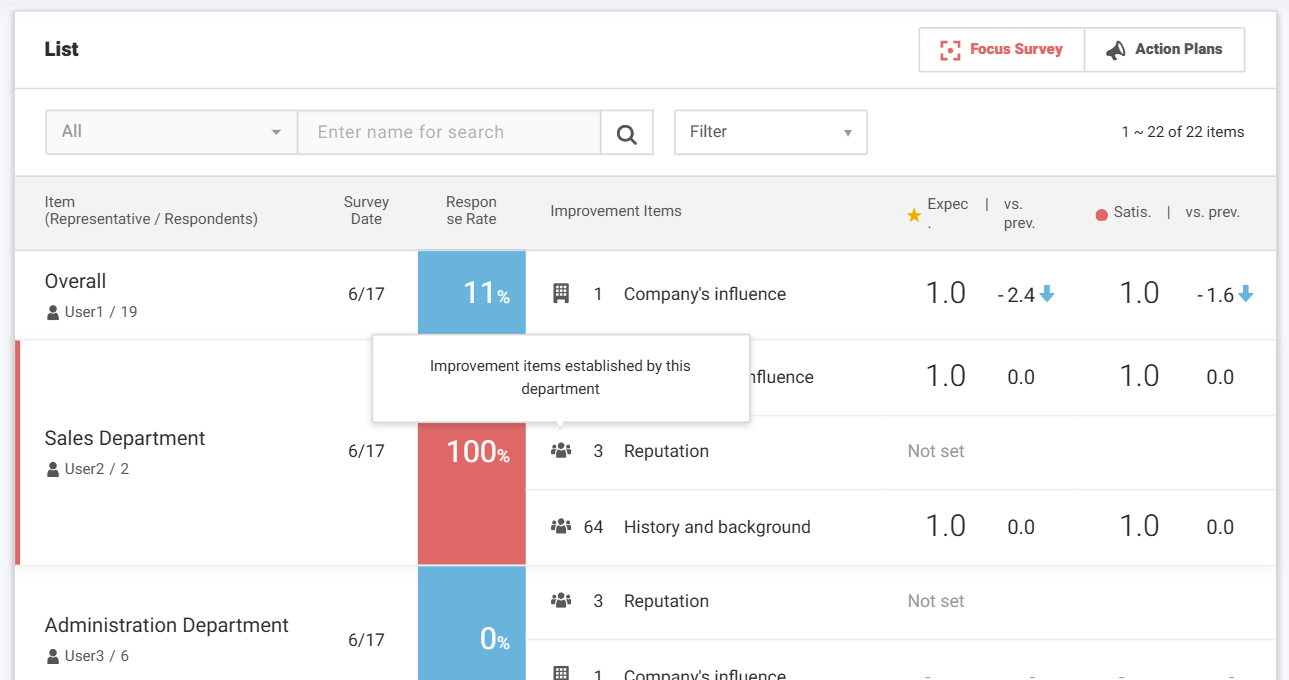Select the Administration Department item
The height and width of the screenshot is (680, 1289).
[x=166, y=625]
